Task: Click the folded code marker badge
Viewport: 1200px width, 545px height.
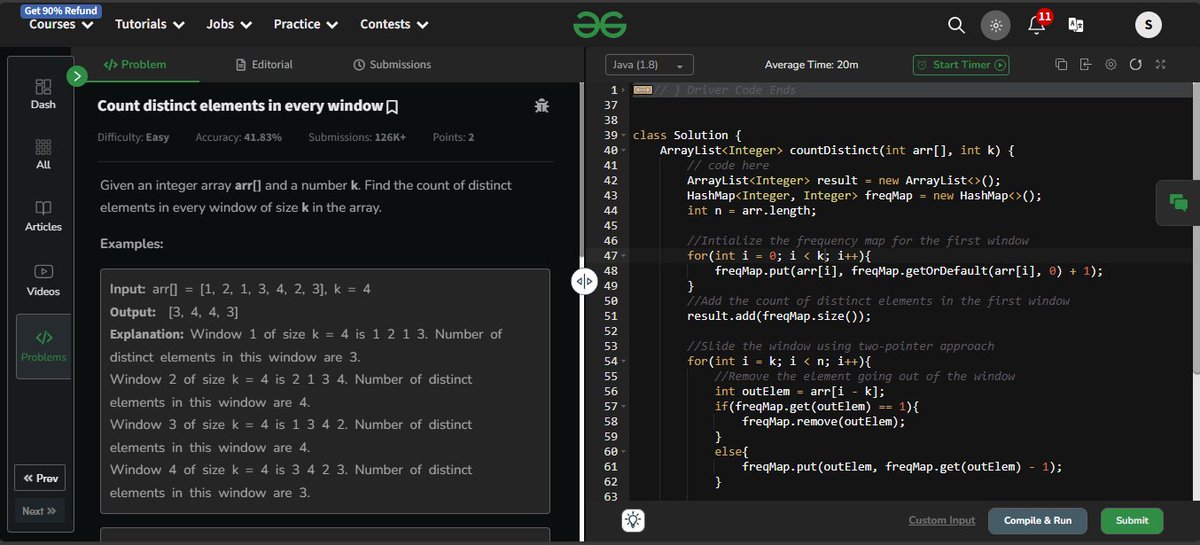Action: click(x=643, y=90)
